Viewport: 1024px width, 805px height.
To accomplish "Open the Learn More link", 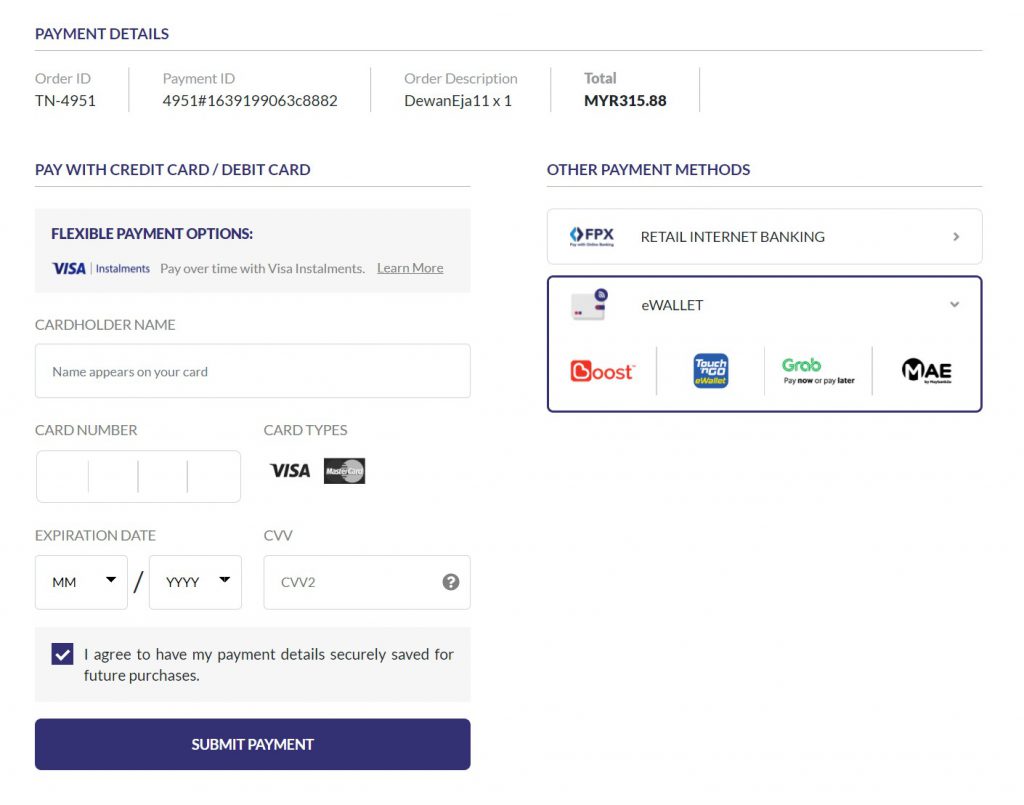I will click(410, 268).
